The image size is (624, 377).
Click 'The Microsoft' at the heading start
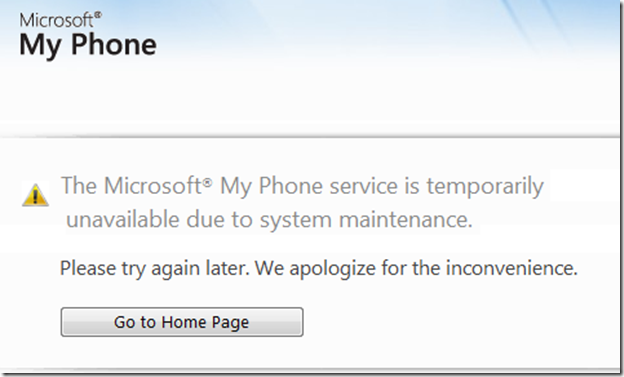click(x=131, y=186)
